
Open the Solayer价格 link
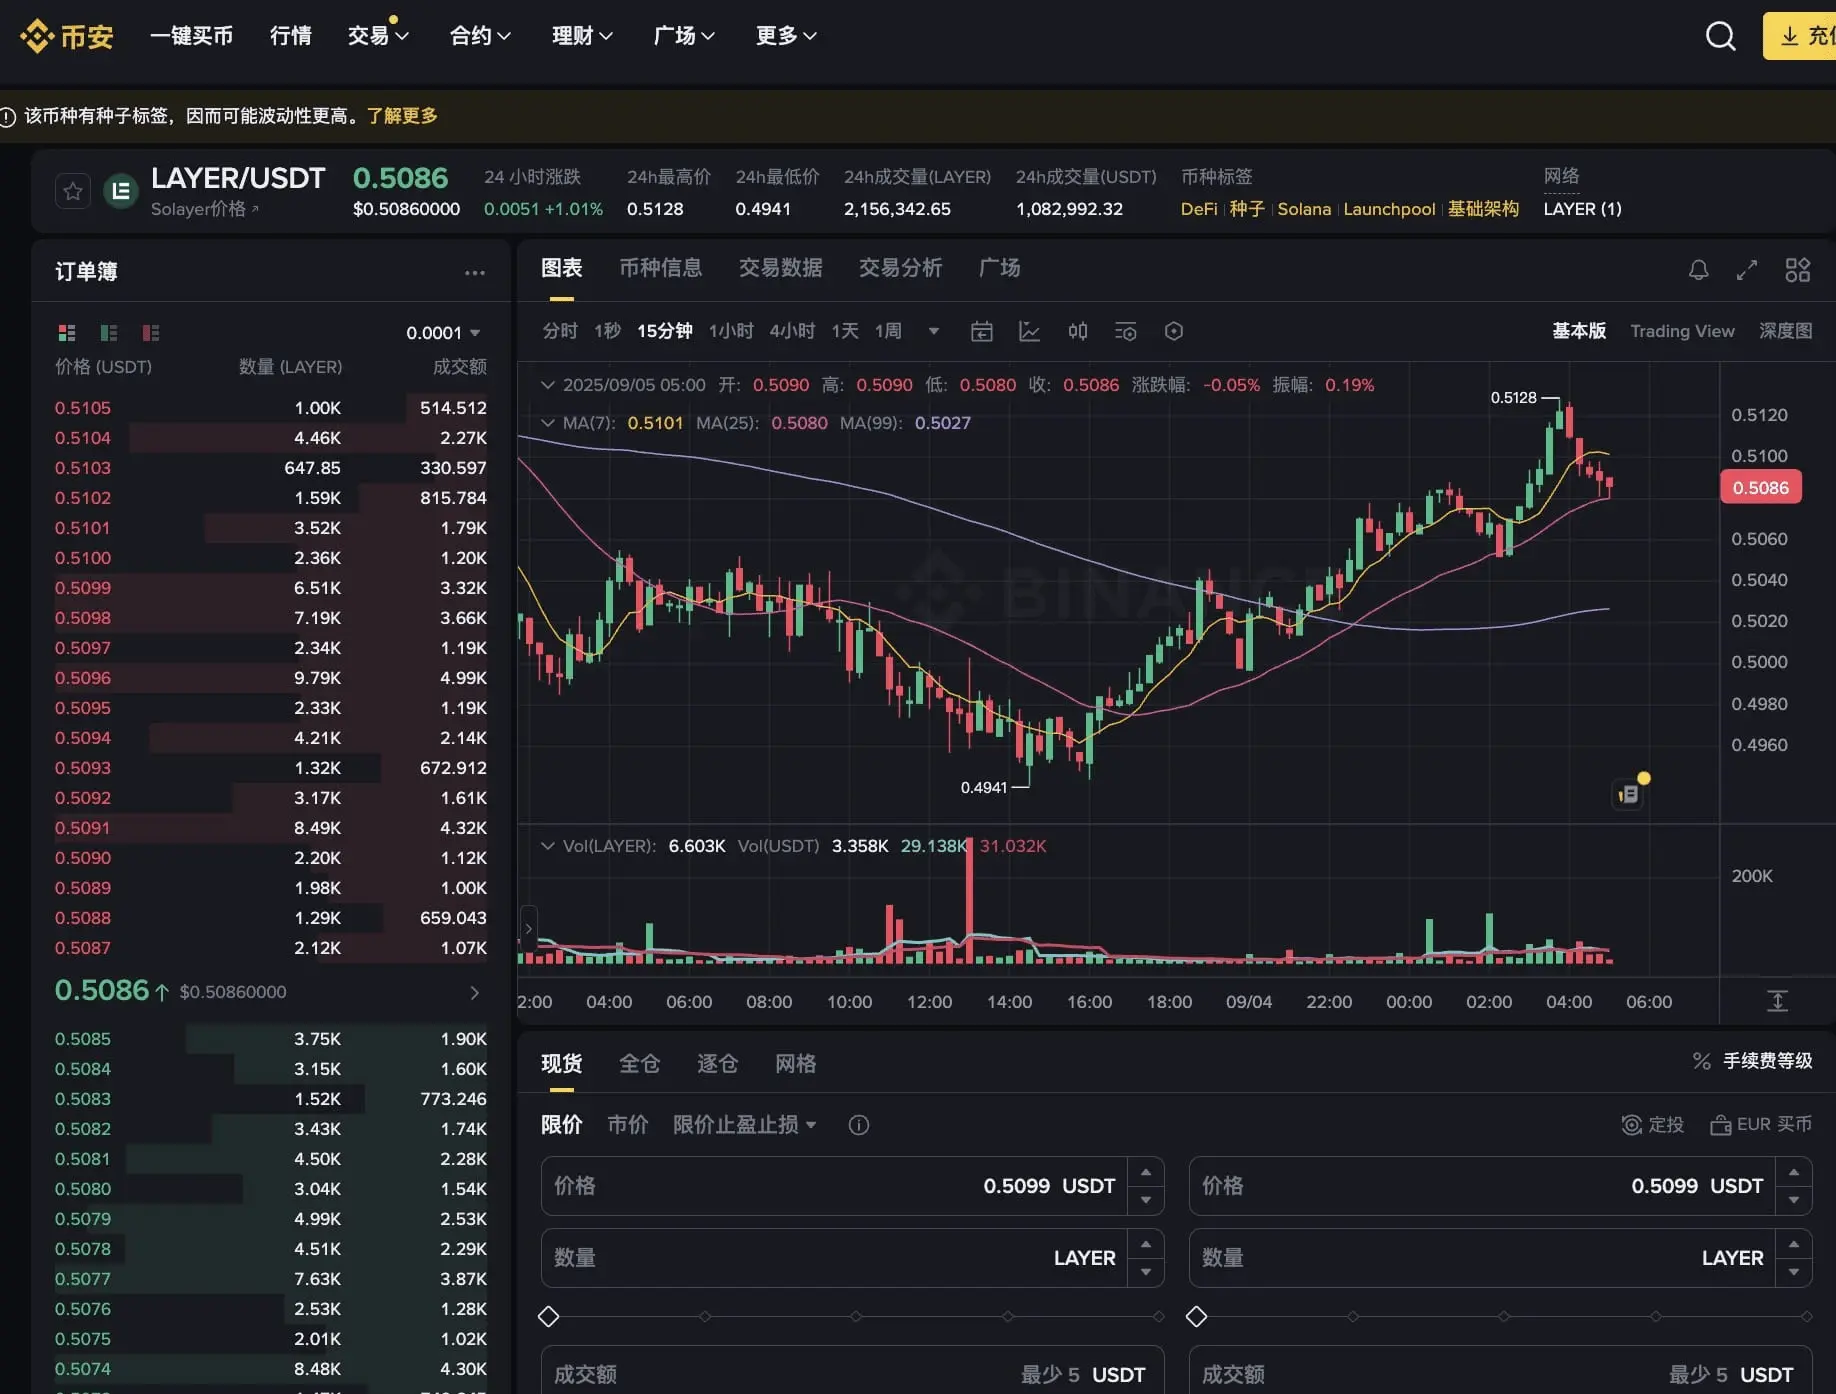(205, 209)
